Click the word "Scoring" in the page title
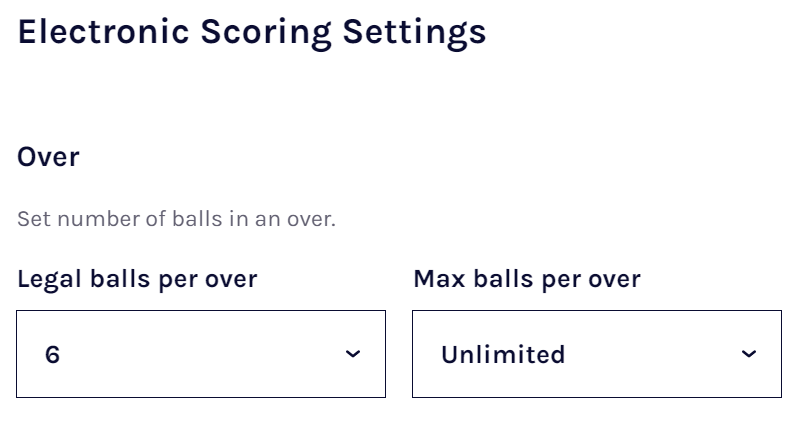The height and width of the screenshot is (424, 809). 265,32
